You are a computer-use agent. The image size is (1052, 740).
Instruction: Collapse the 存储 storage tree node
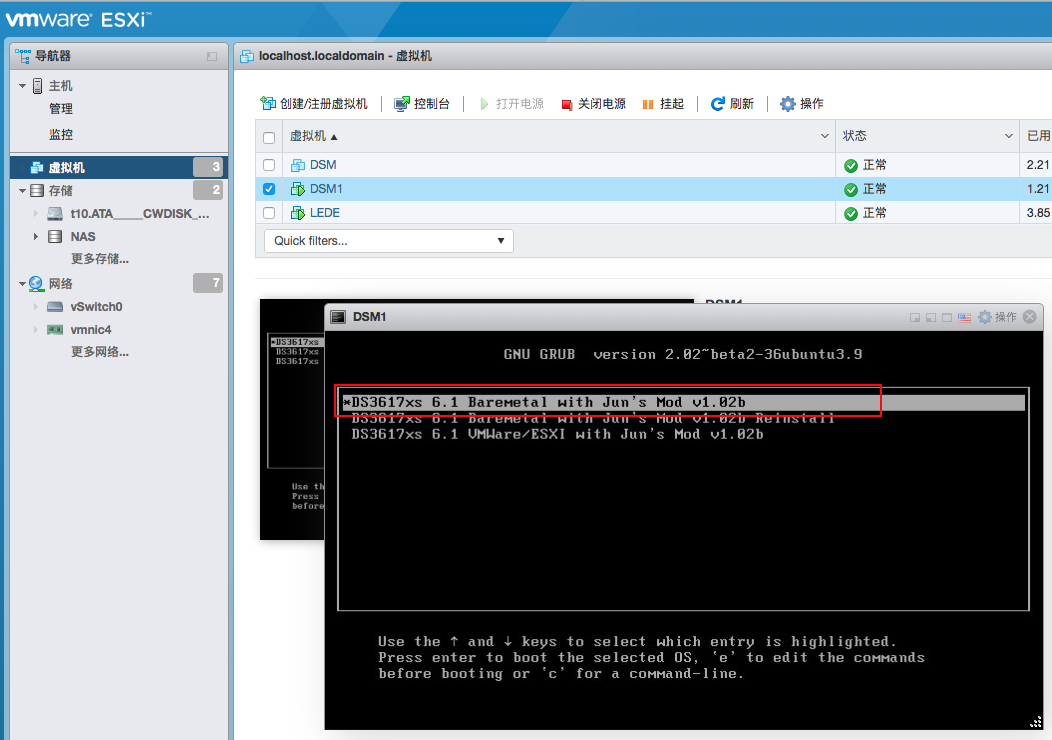[22, 191]
